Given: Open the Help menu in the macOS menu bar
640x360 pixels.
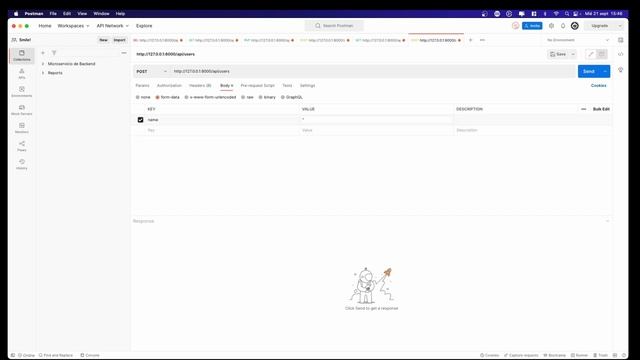Looking at the screenshot, I should [120, 13].
